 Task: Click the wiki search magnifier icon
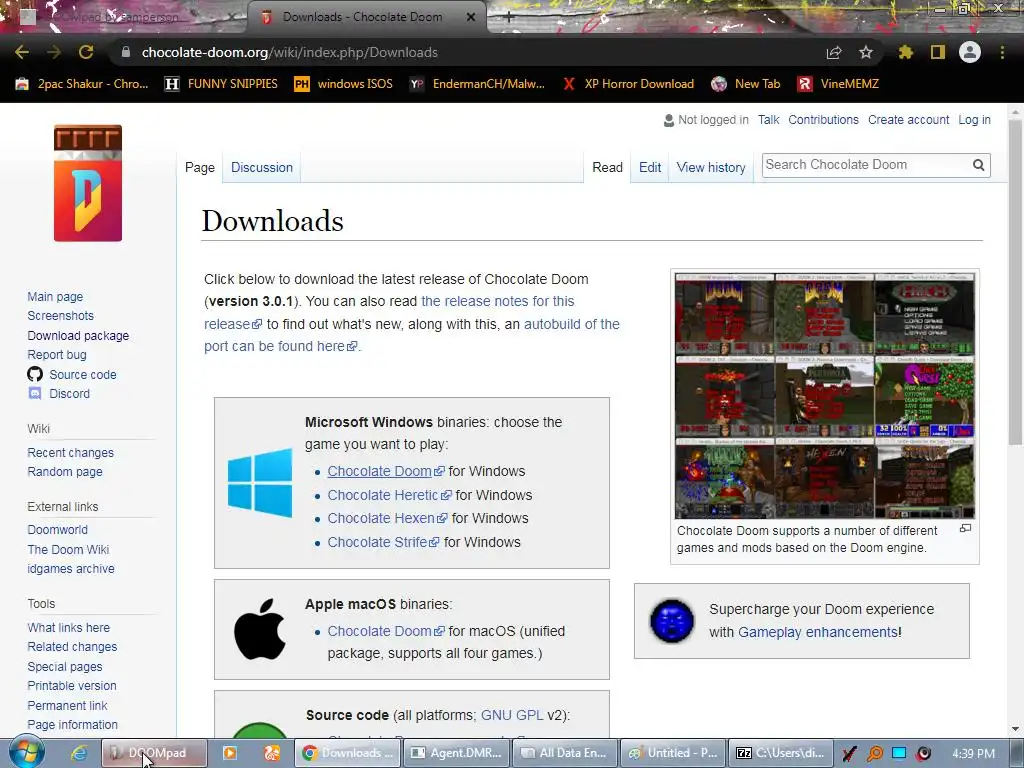pos(978,165)
